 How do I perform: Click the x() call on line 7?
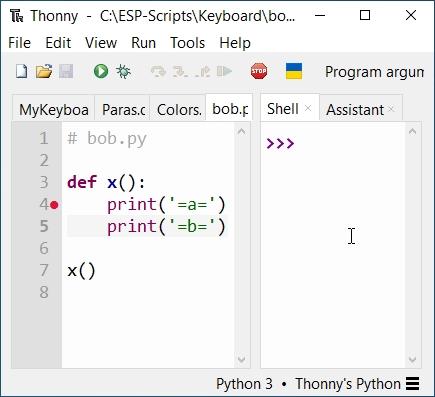81,270
